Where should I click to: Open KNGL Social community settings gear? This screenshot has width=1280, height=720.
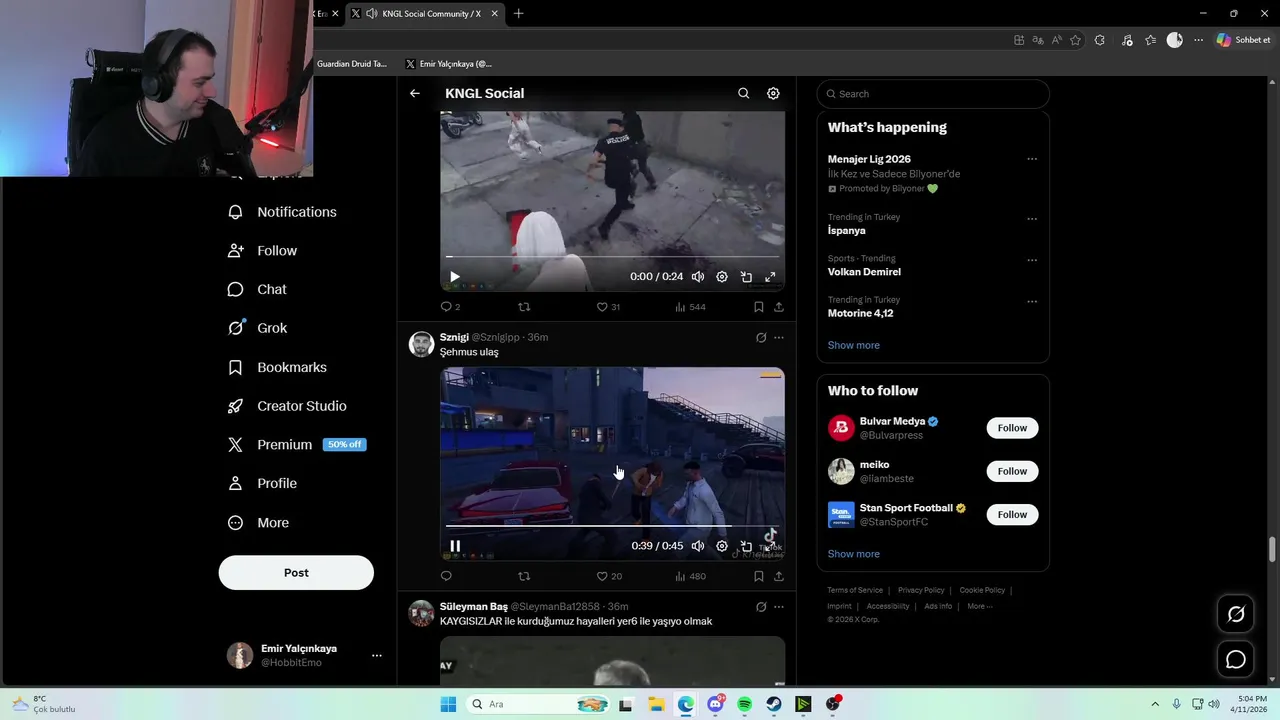click(x=773, y=93)
